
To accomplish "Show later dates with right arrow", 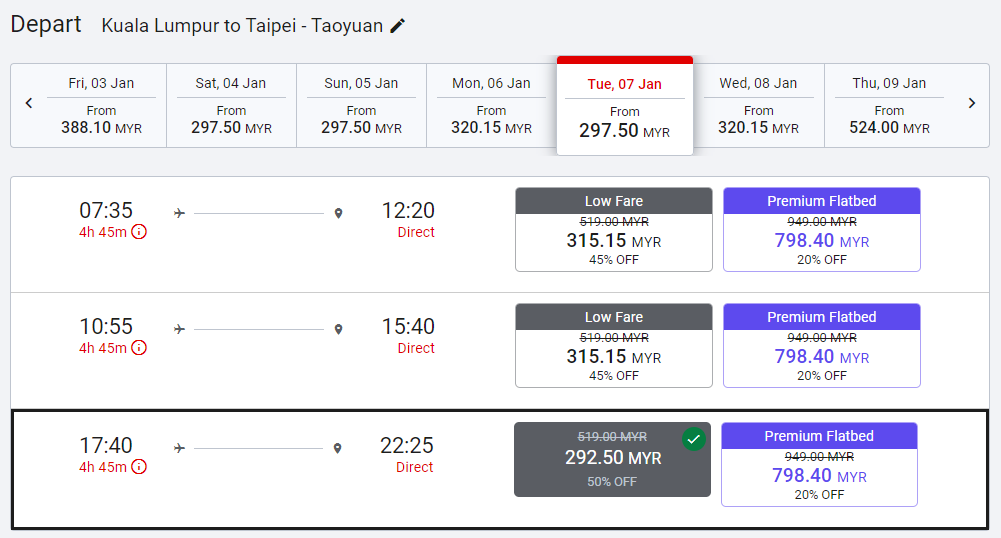I will pyautogui.click(x=971, y=103).
